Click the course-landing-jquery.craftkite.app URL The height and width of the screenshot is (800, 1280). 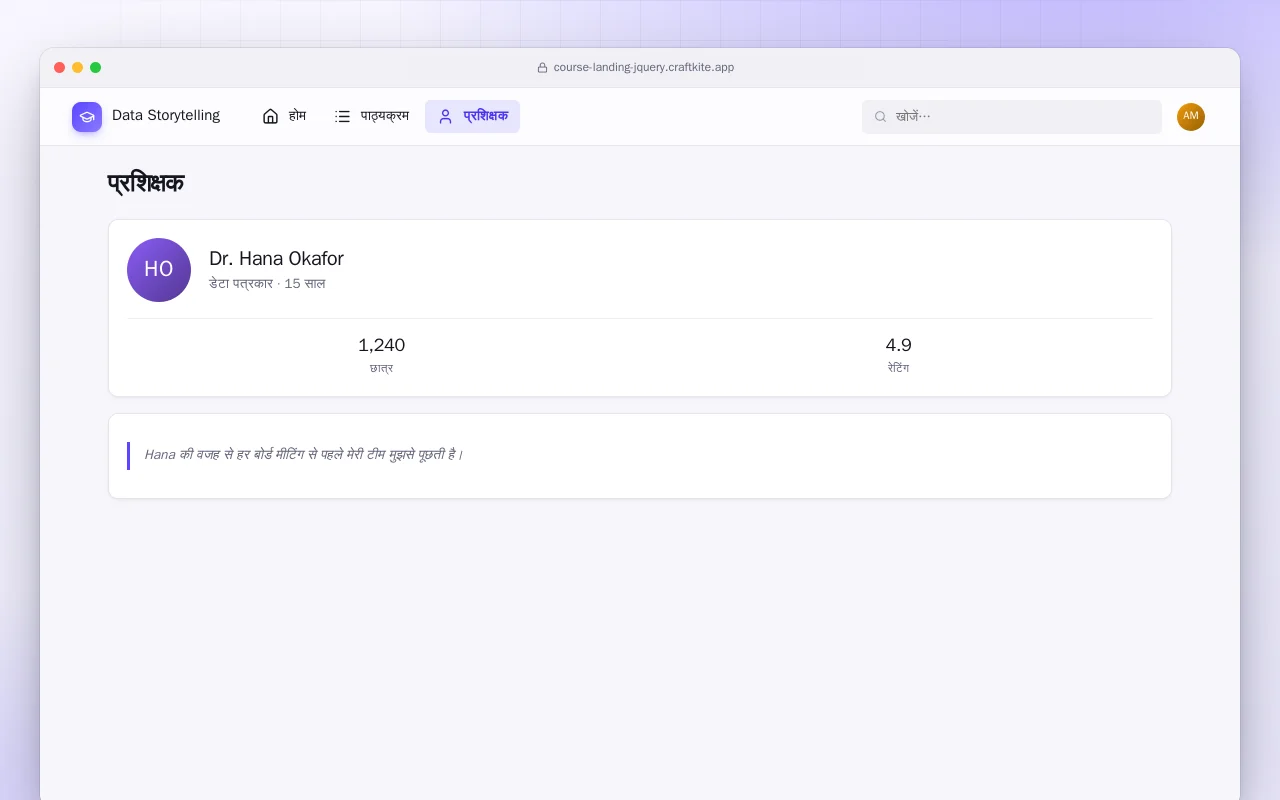[x=644, y=68]
